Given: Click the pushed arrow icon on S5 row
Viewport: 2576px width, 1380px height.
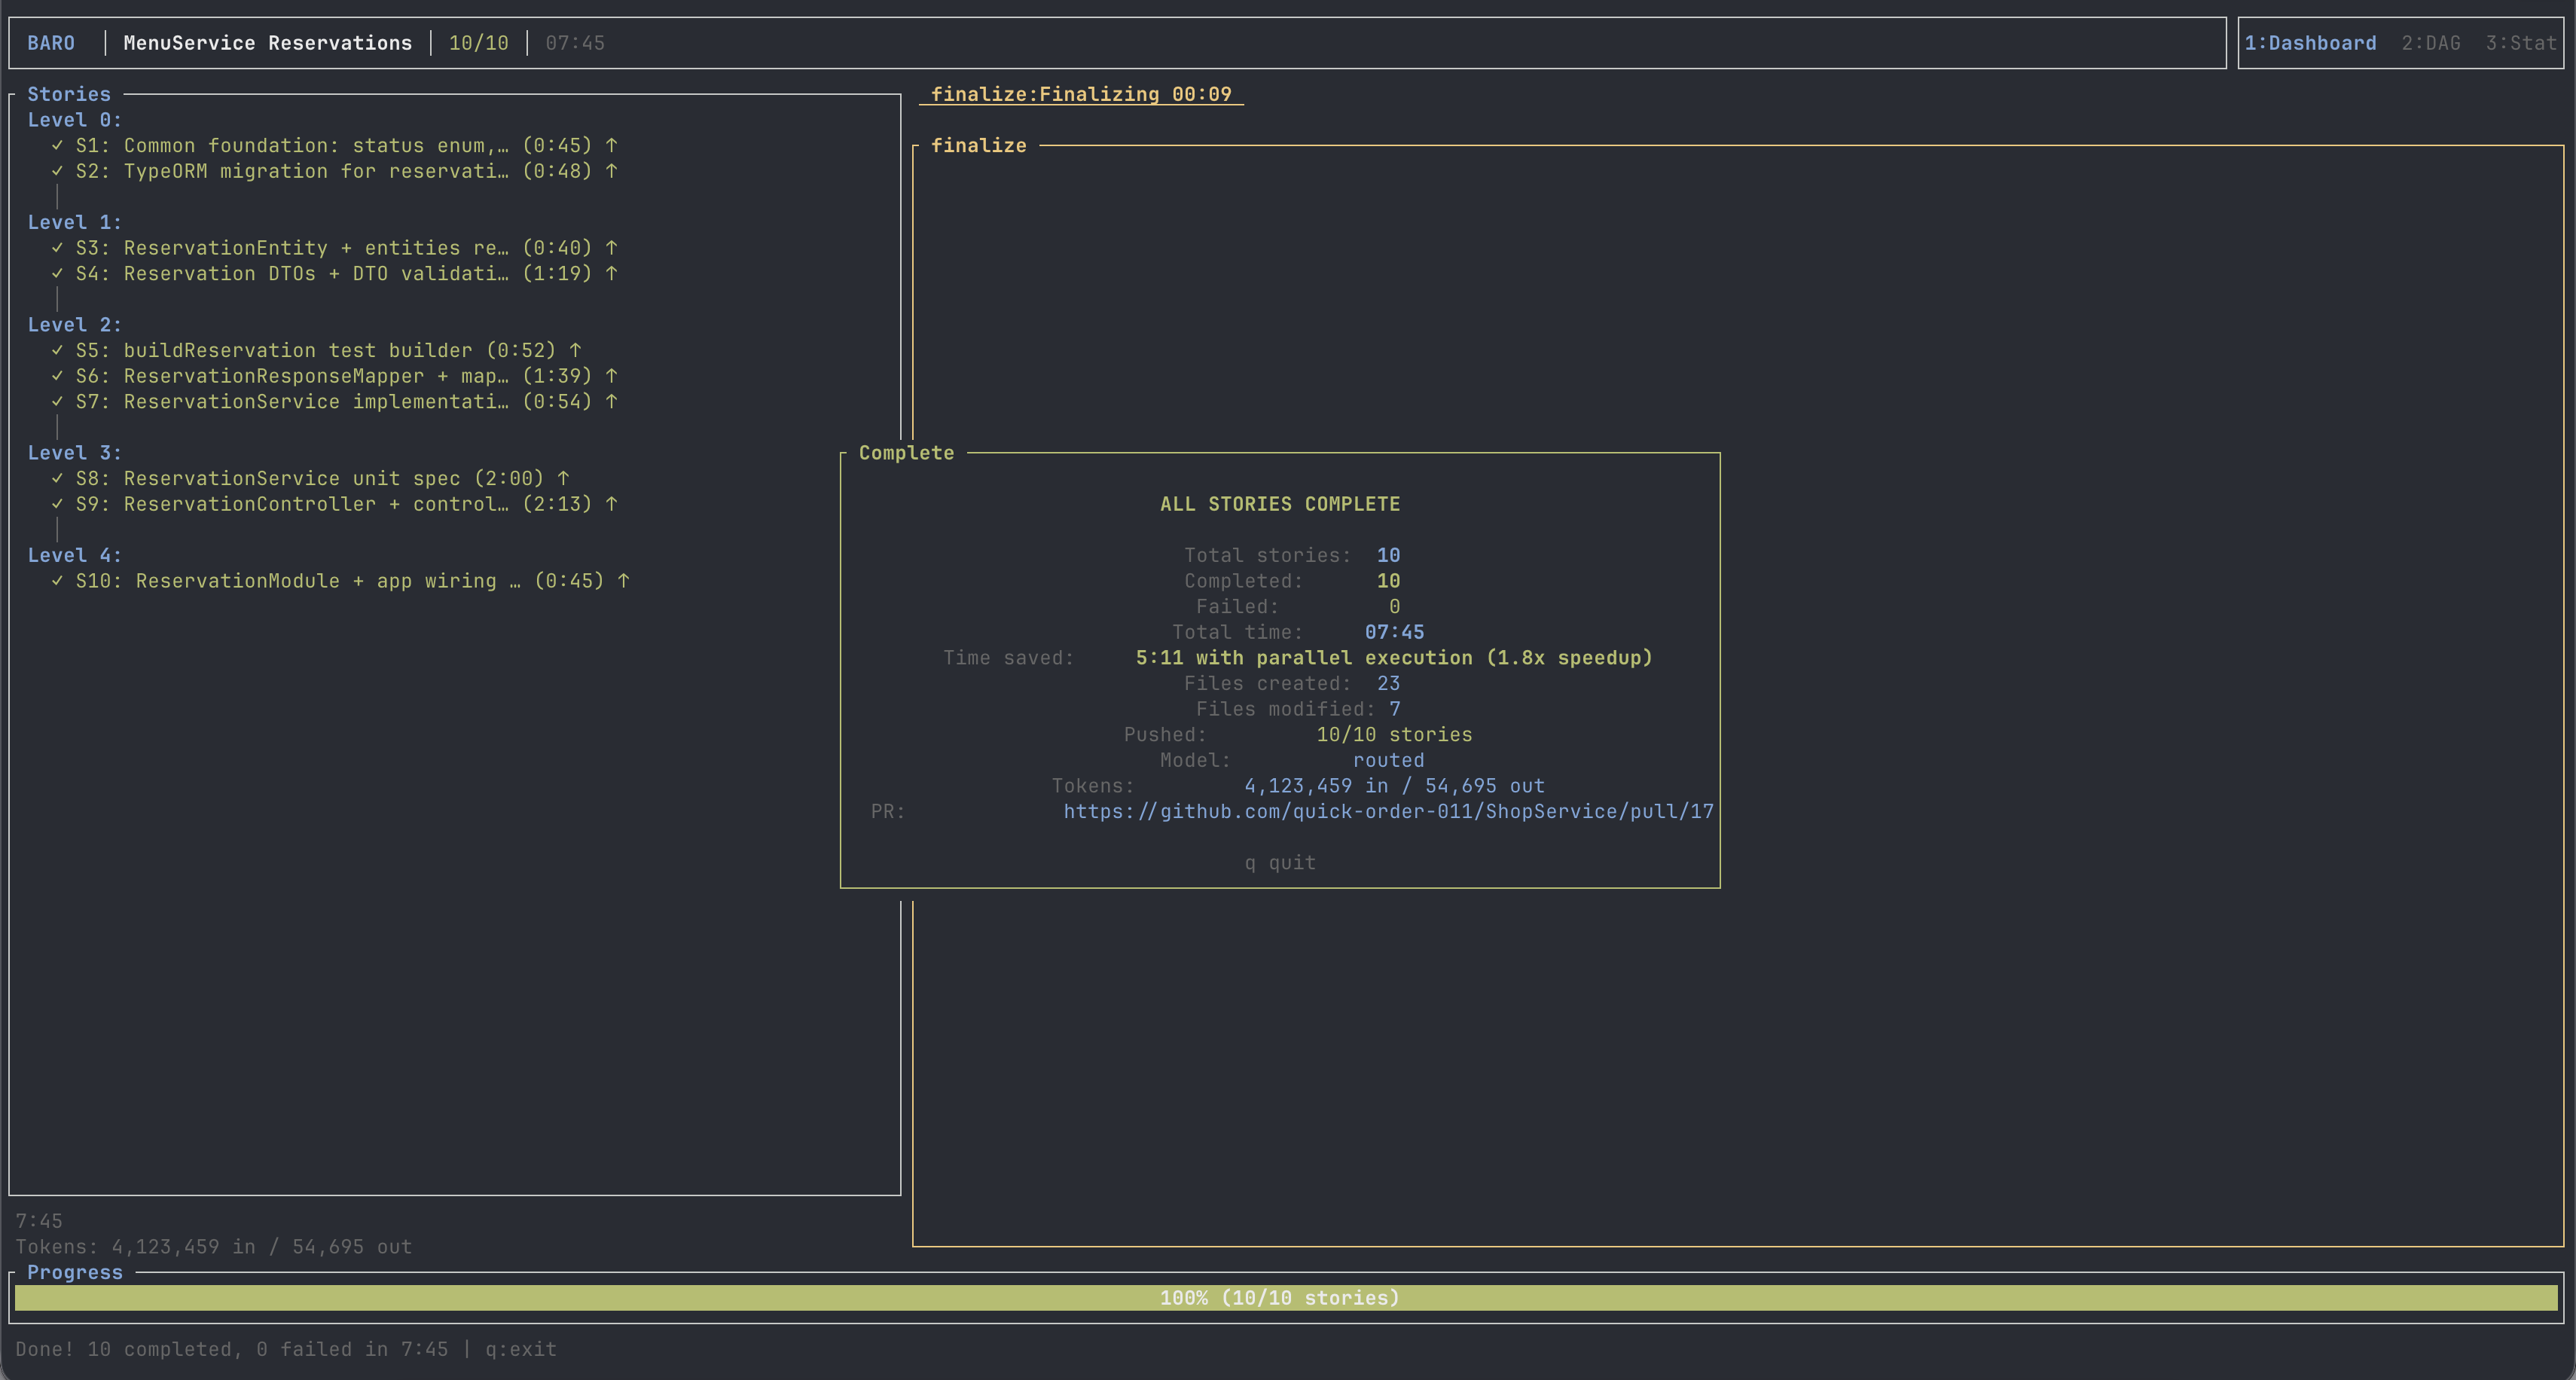Looking at the screenshot, I should click(575, 351).
